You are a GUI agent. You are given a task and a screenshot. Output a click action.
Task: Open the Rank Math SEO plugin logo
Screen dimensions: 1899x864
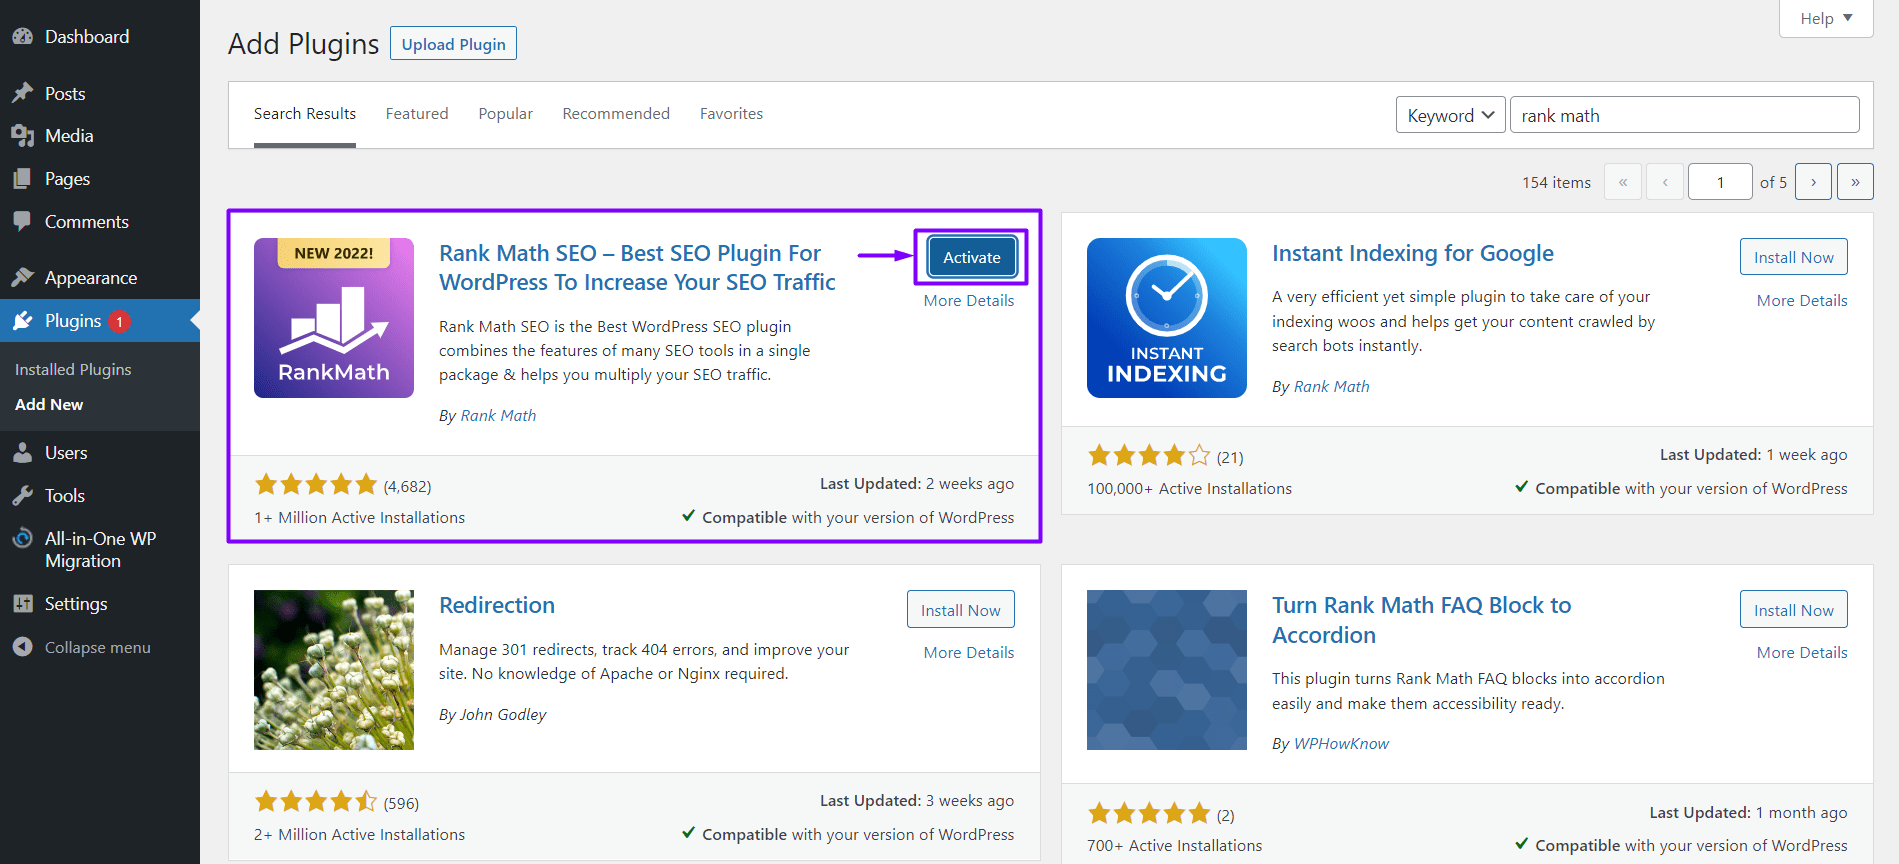point(334,318)
